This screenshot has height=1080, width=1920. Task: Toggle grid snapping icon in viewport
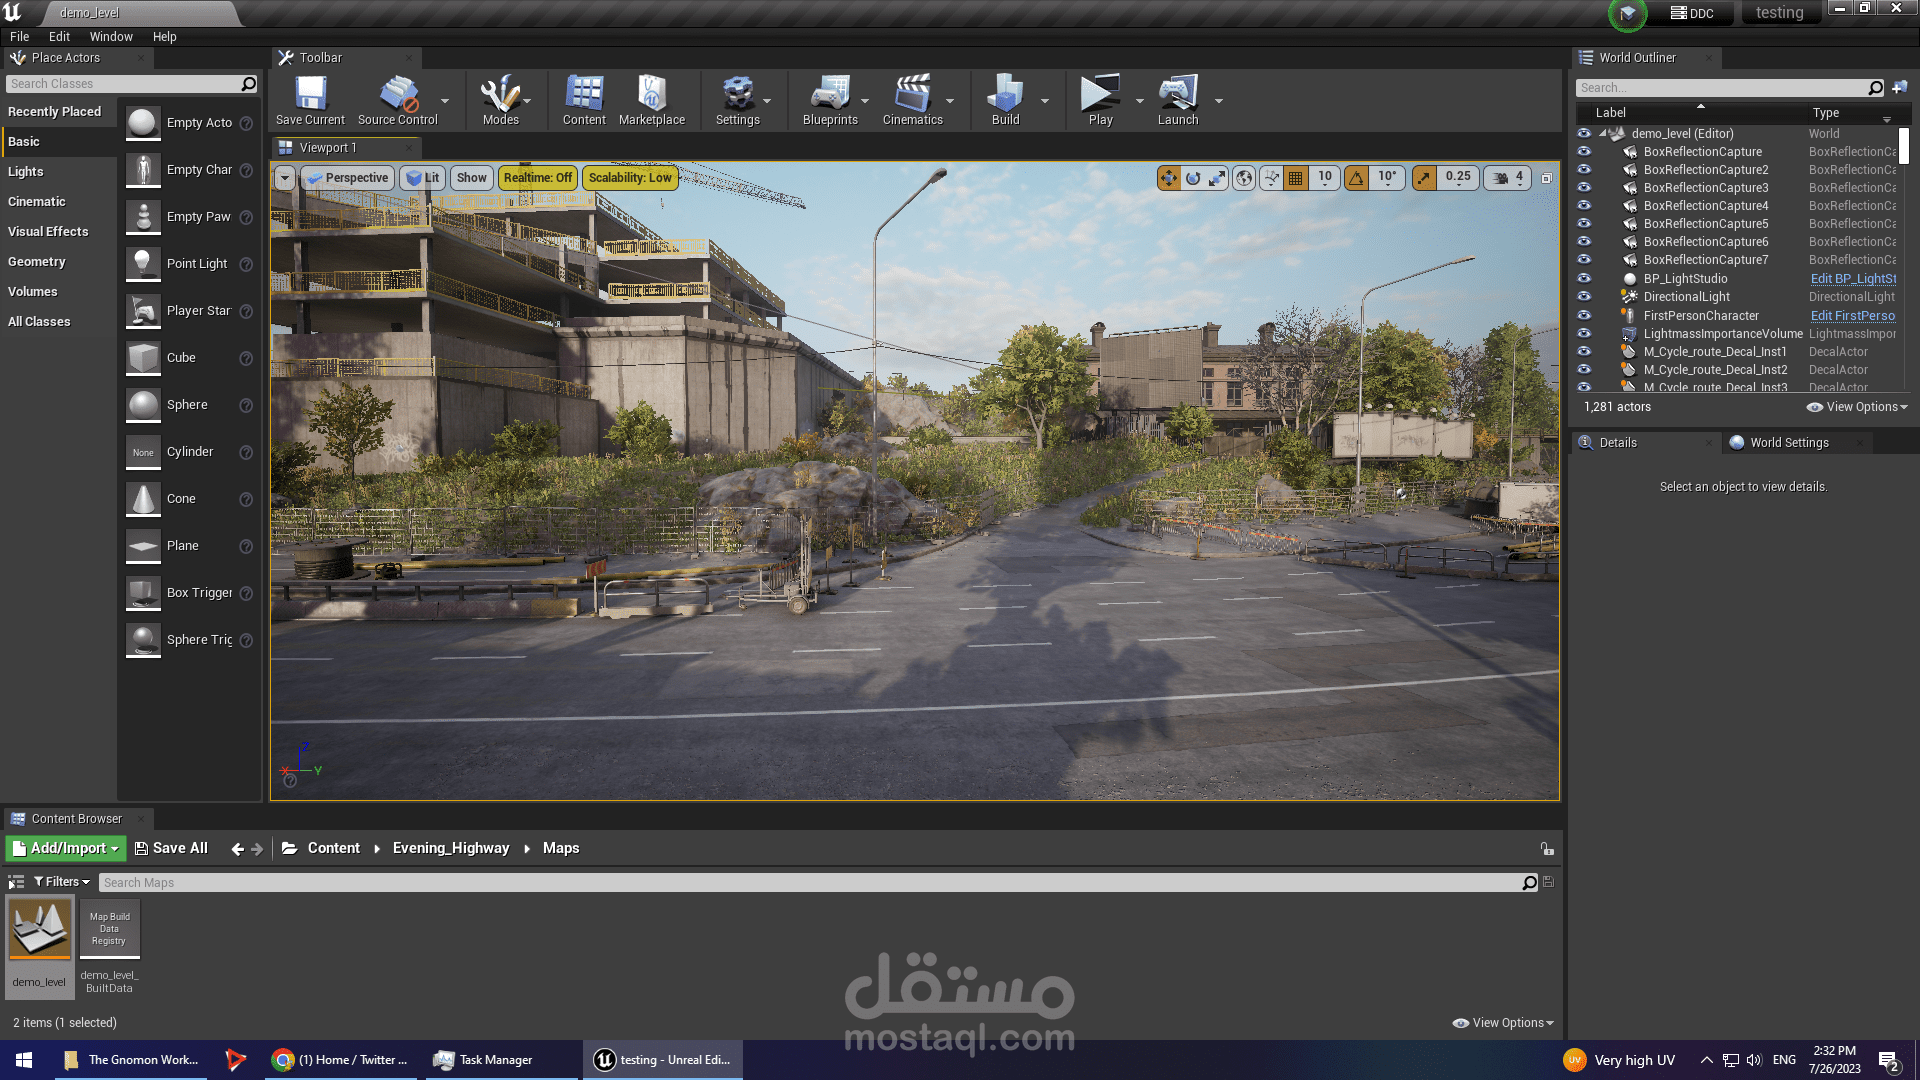[1296, 178]
